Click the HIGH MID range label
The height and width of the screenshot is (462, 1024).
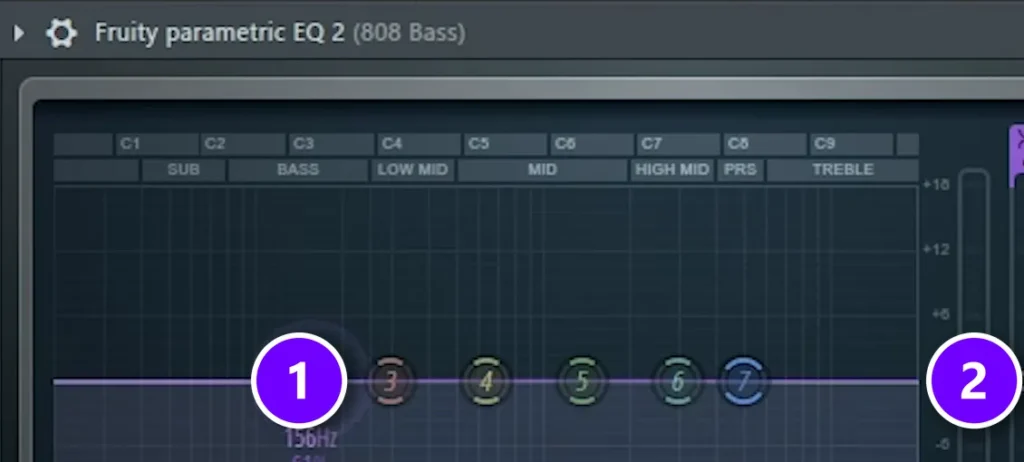click(672, 170)
